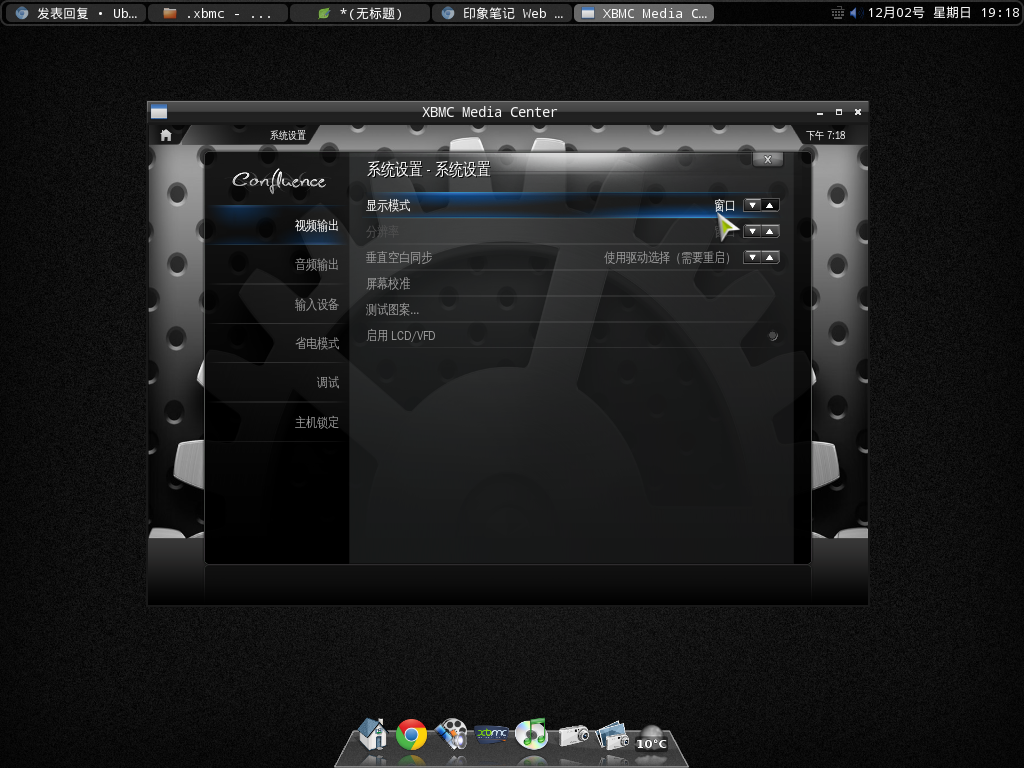1024x768 pixels.
Task: Click the resolution row's up arrow
Action: click(770, 231)
